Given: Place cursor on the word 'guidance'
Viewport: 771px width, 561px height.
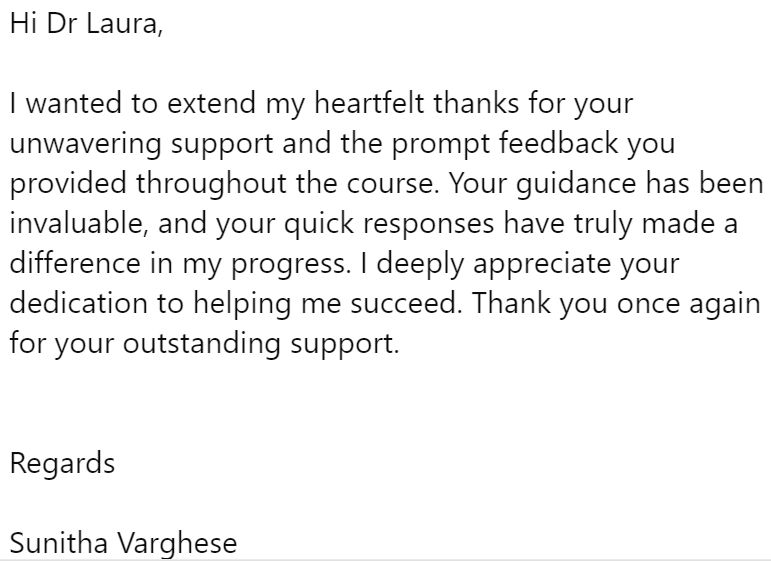Looking at the screenshot, I should click(x=577, y=184).
